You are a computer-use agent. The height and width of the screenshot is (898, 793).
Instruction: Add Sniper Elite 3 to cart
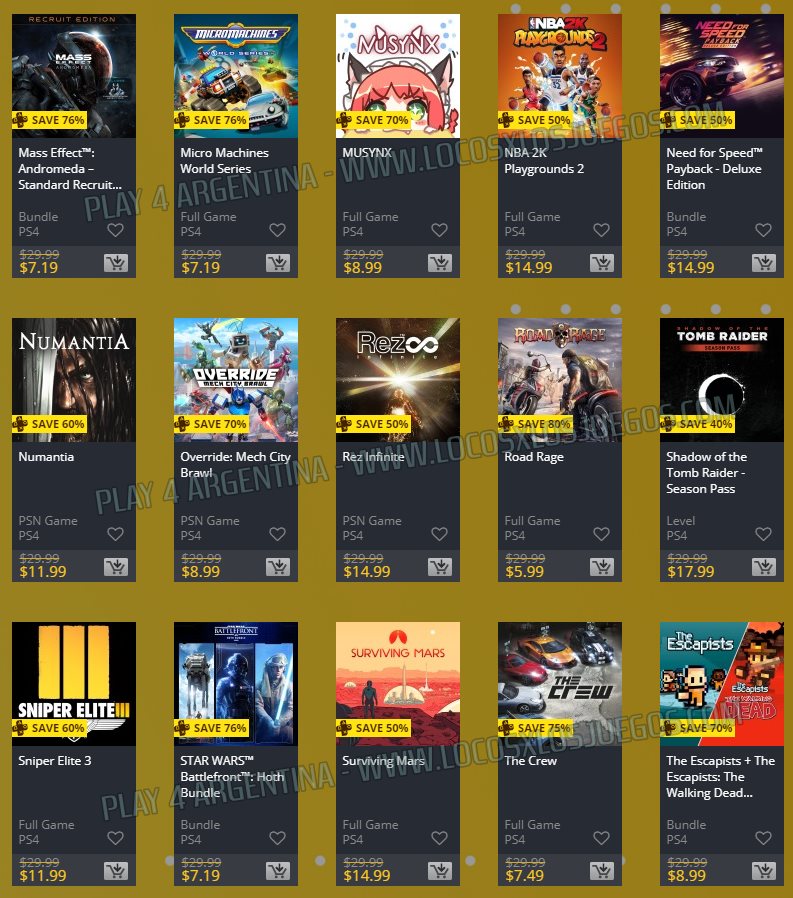[x=116, y=871]
